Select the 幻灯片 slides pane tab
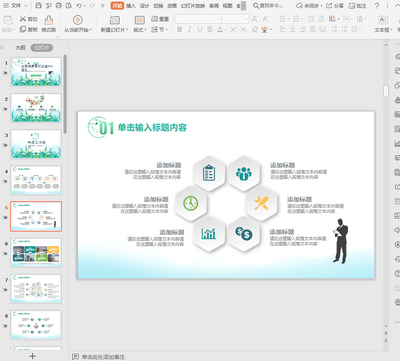The width and height of the screenshot is (400, 361). (42, 48)
